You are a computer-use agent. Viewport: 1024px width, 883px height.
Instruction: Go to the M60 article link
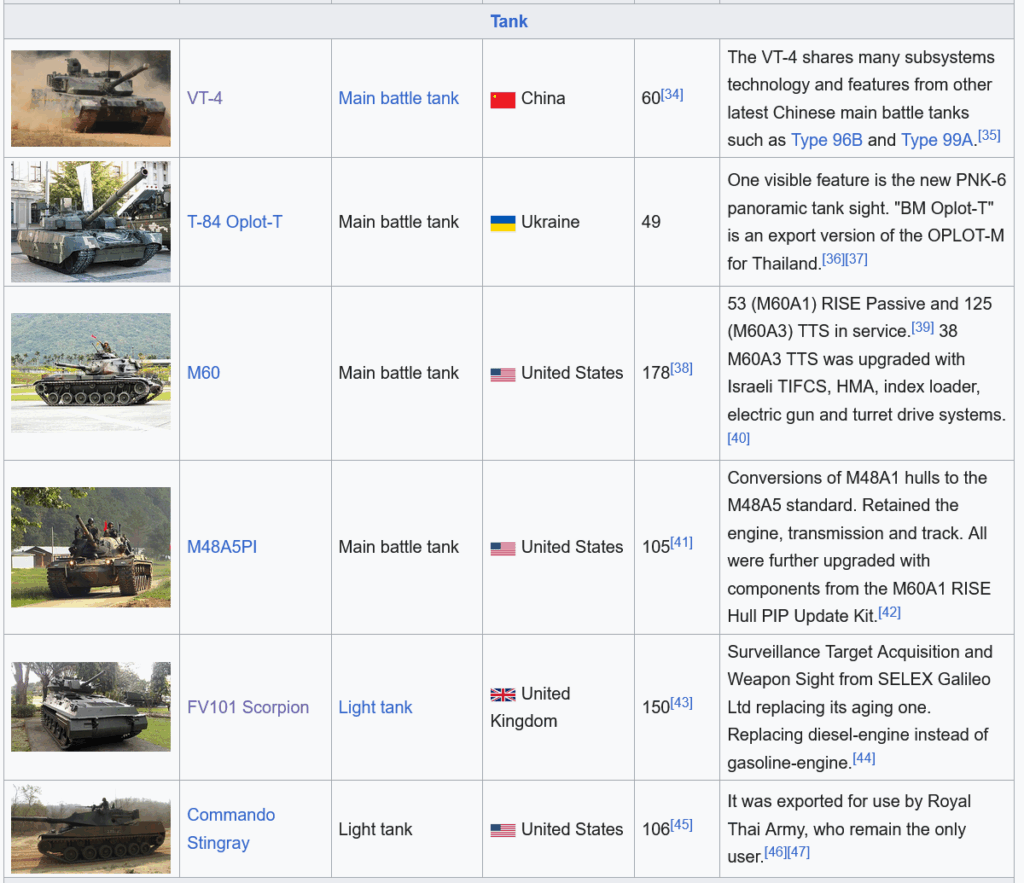(203, 373)
